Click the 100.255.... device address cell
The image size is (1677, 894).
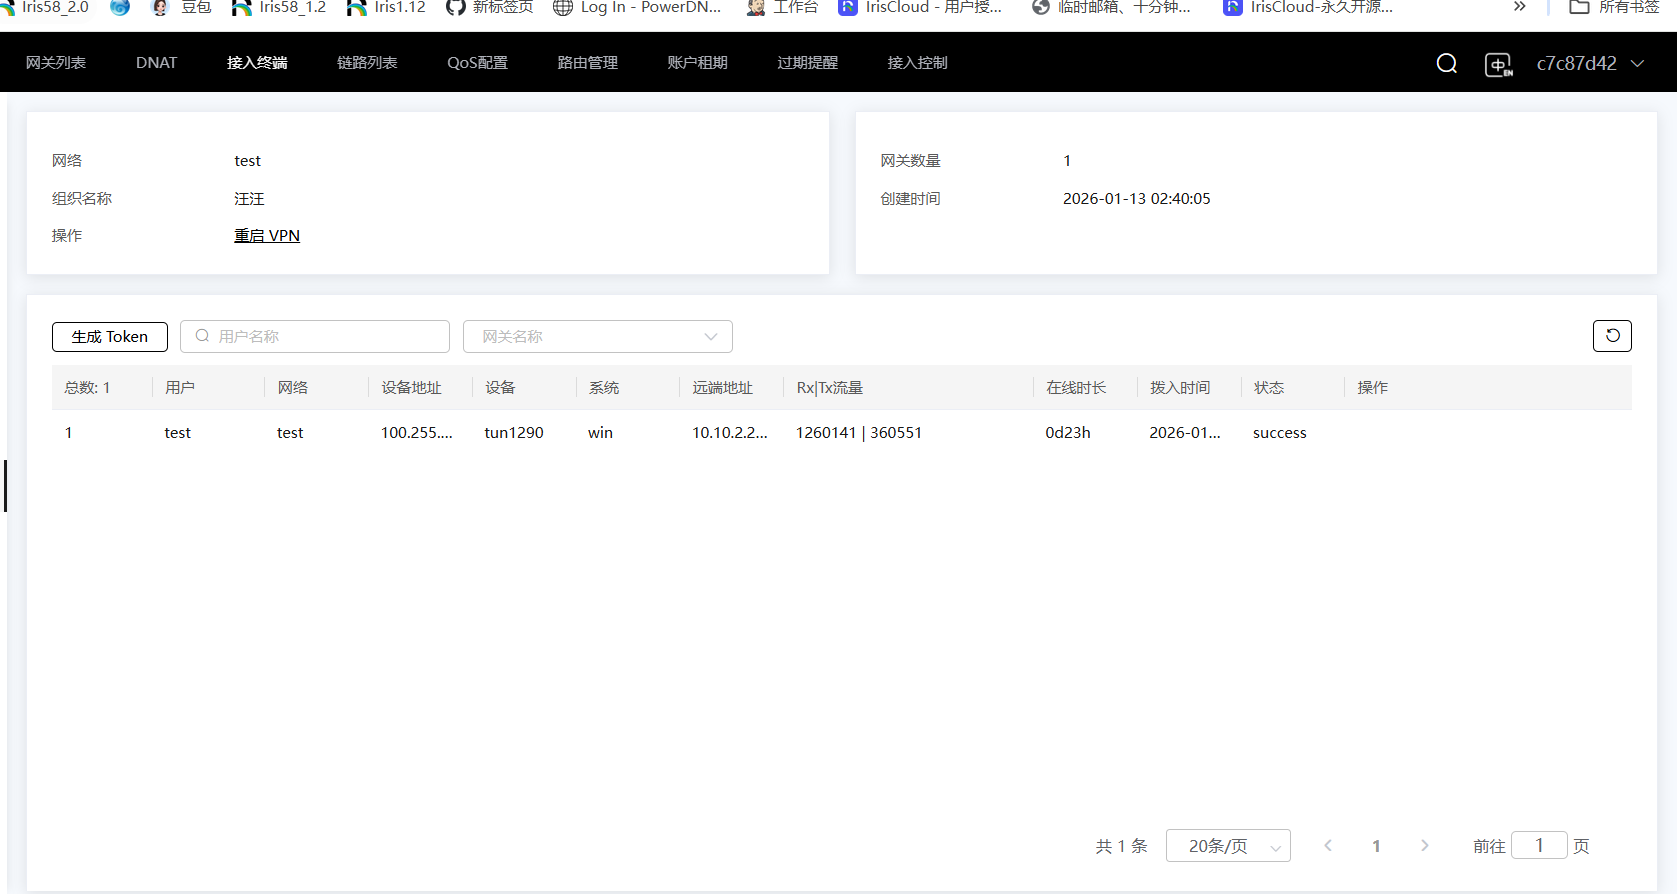pyautogui.click(x=417, y=433)
